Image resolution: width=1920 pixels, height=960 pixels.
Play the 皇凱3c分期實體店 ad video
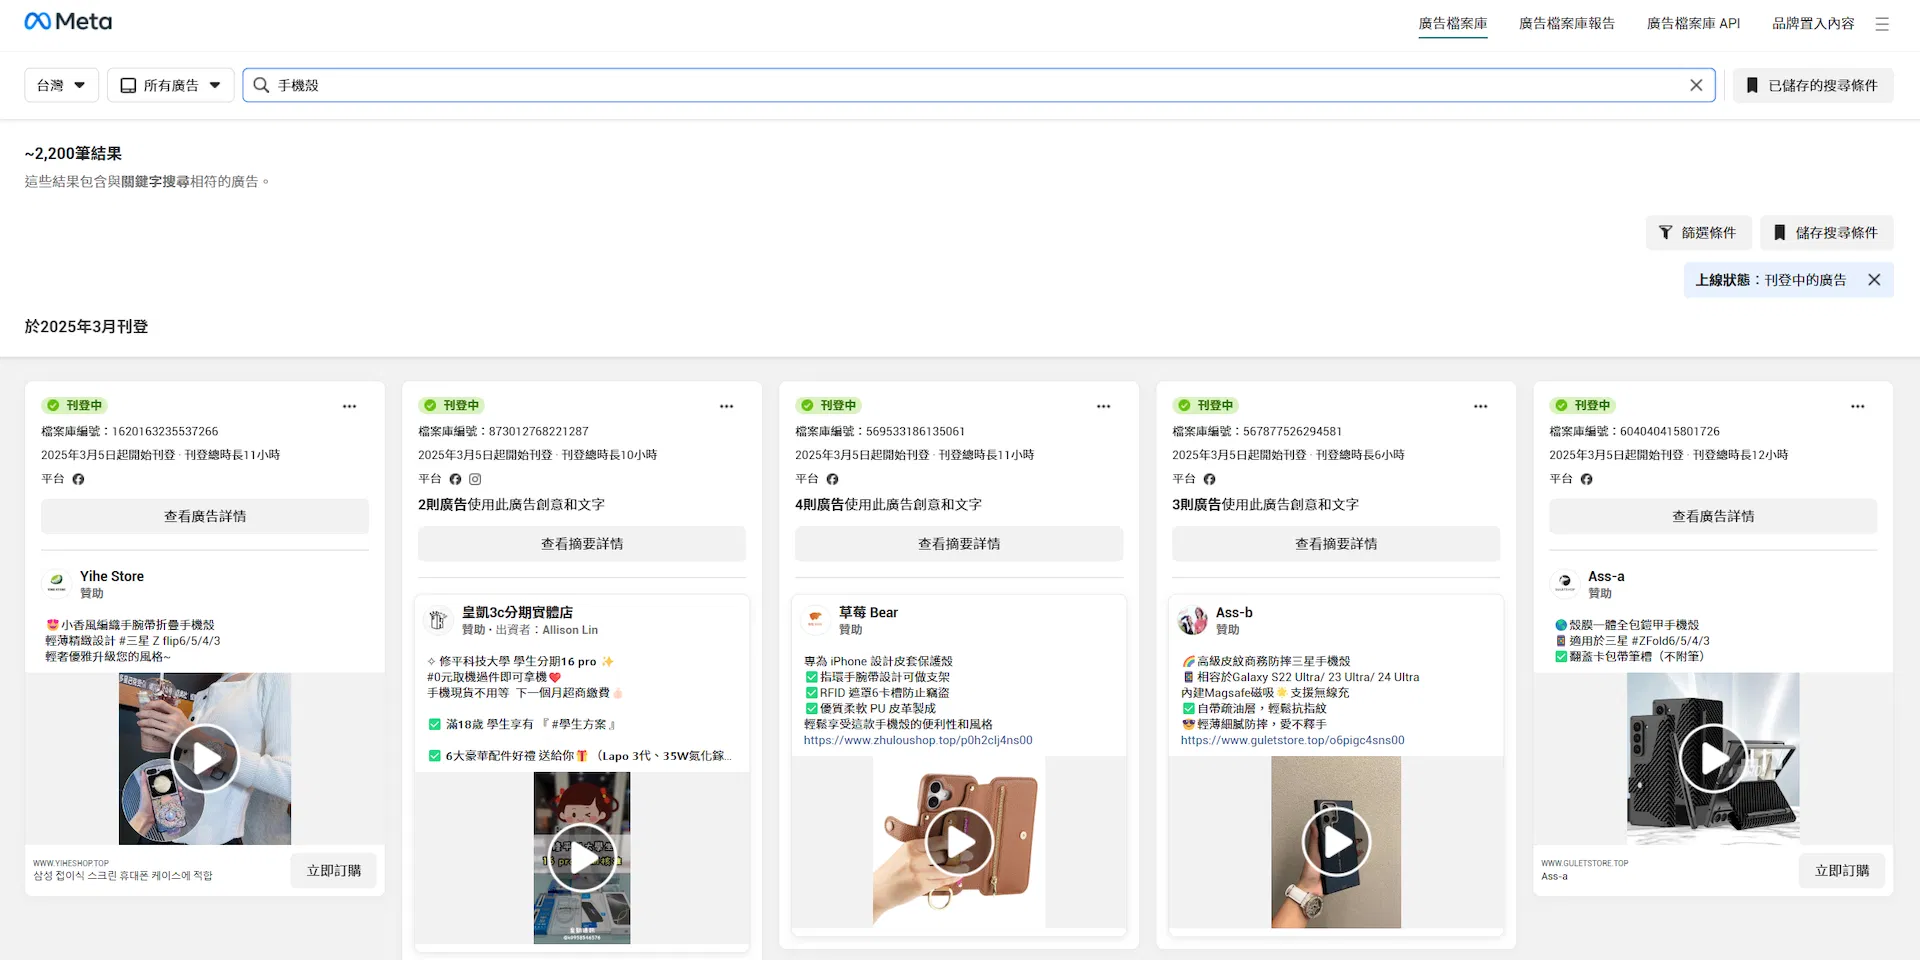[582, 858]
